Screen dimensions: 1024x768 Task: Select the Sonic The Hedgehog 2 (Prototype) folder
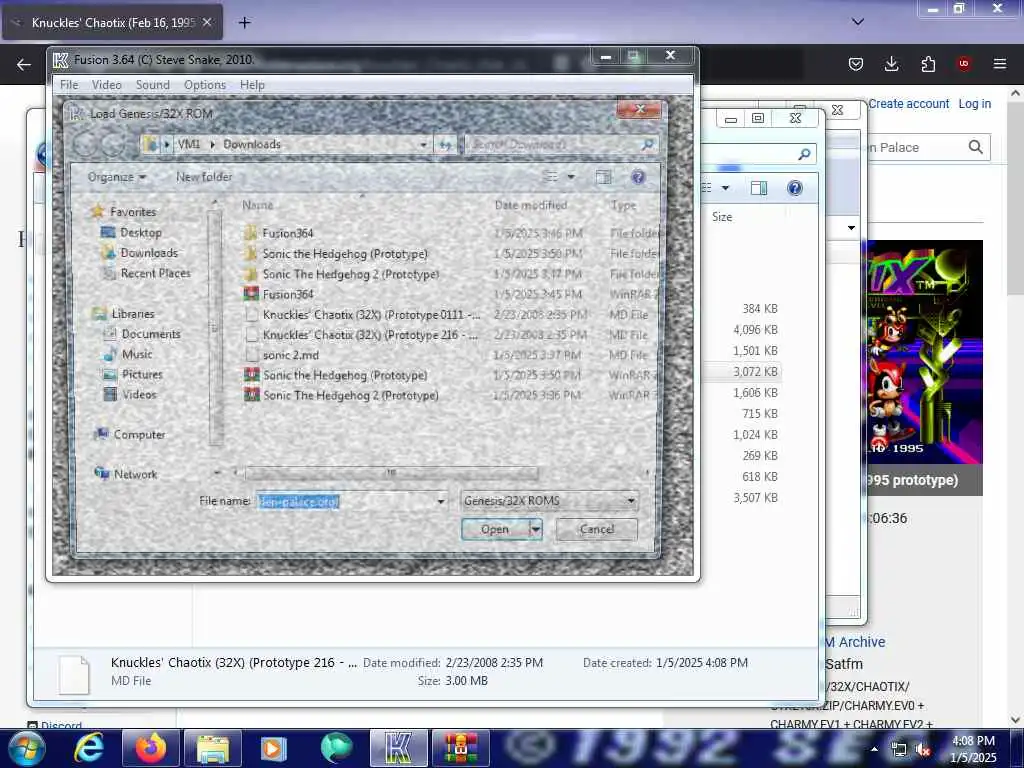[342, 274]
